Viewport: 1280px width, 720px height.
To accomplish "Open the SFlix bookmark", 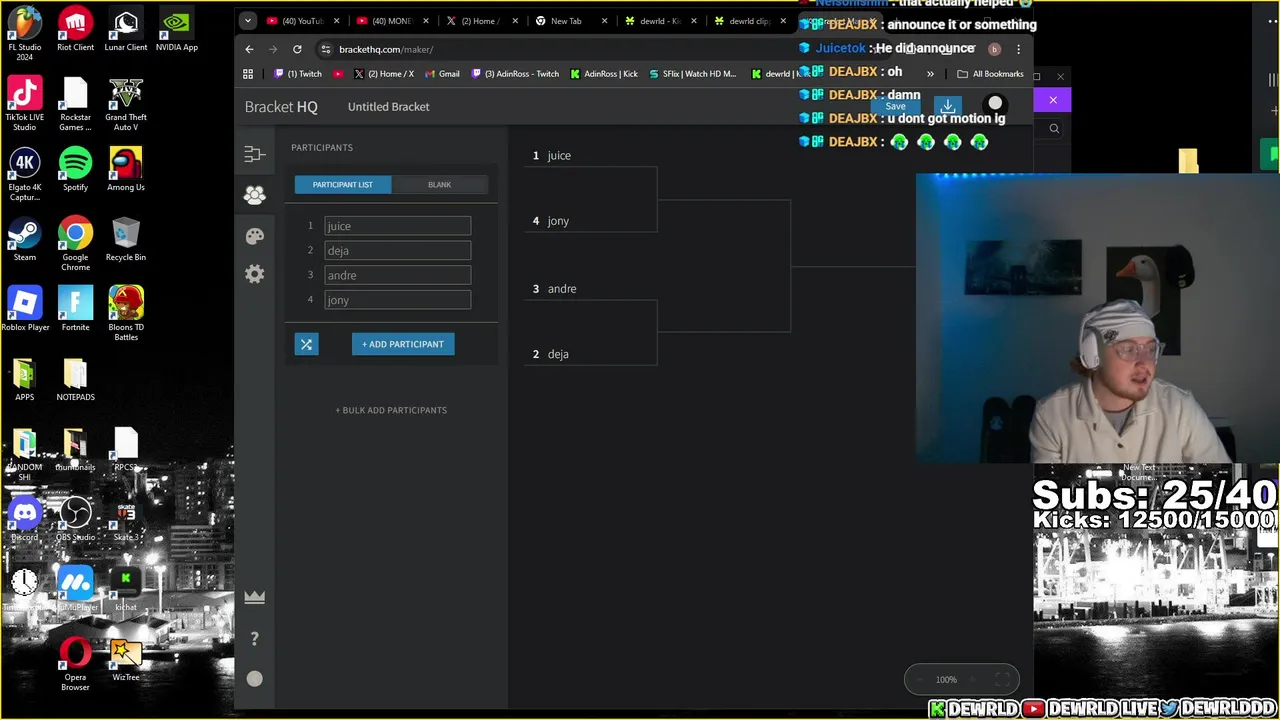I will click(x=692, y=74).
